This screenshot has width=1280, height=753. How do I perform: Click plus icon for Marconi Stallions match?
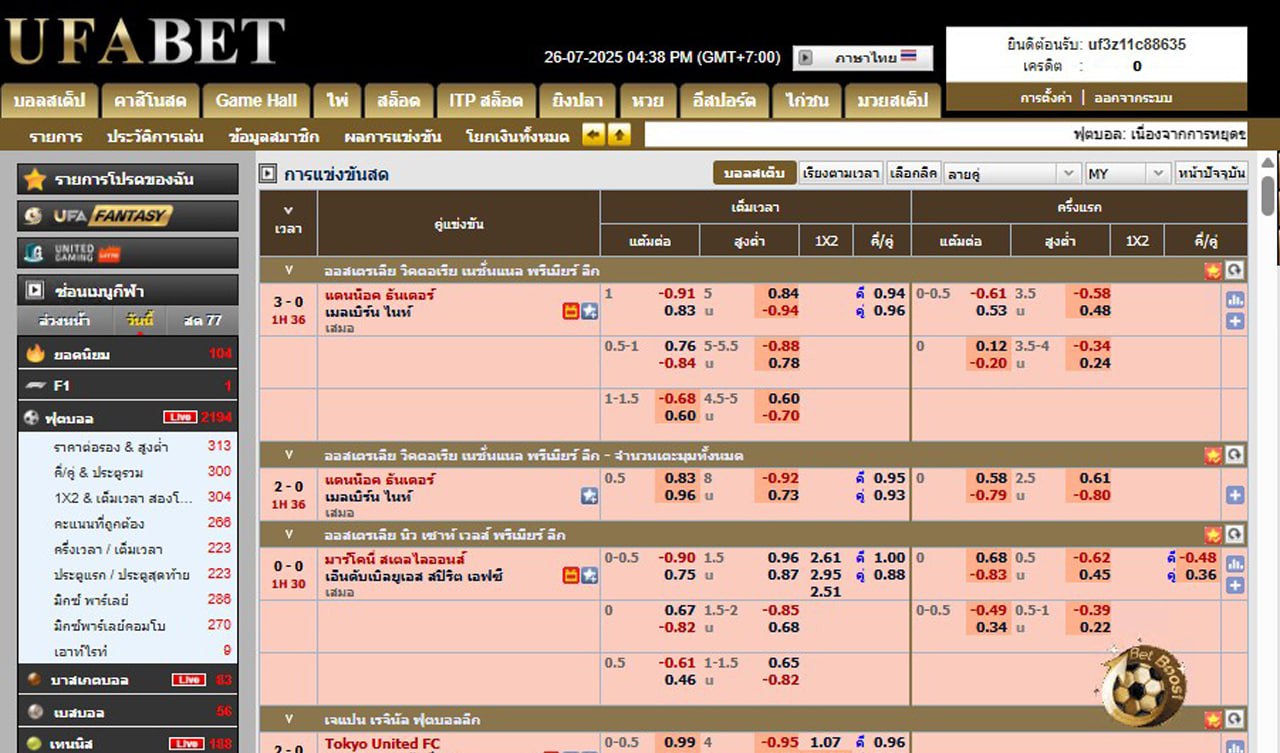point(1235,585)
